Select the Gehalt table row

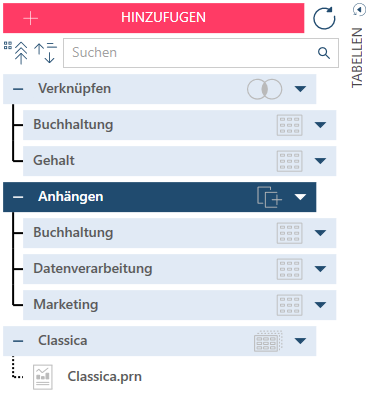179,161
